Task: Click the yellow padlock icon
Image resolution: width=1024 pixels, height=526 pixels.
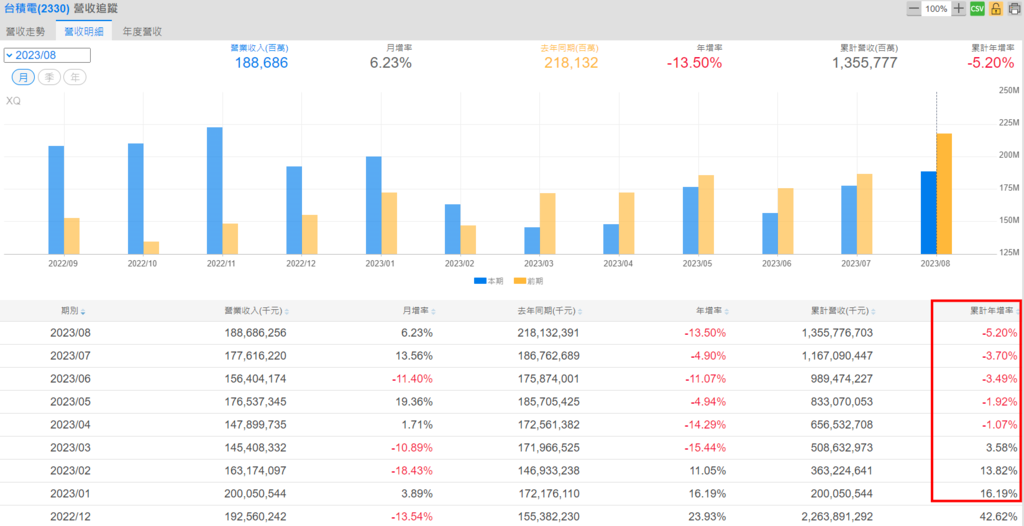Action: point(996,8)
